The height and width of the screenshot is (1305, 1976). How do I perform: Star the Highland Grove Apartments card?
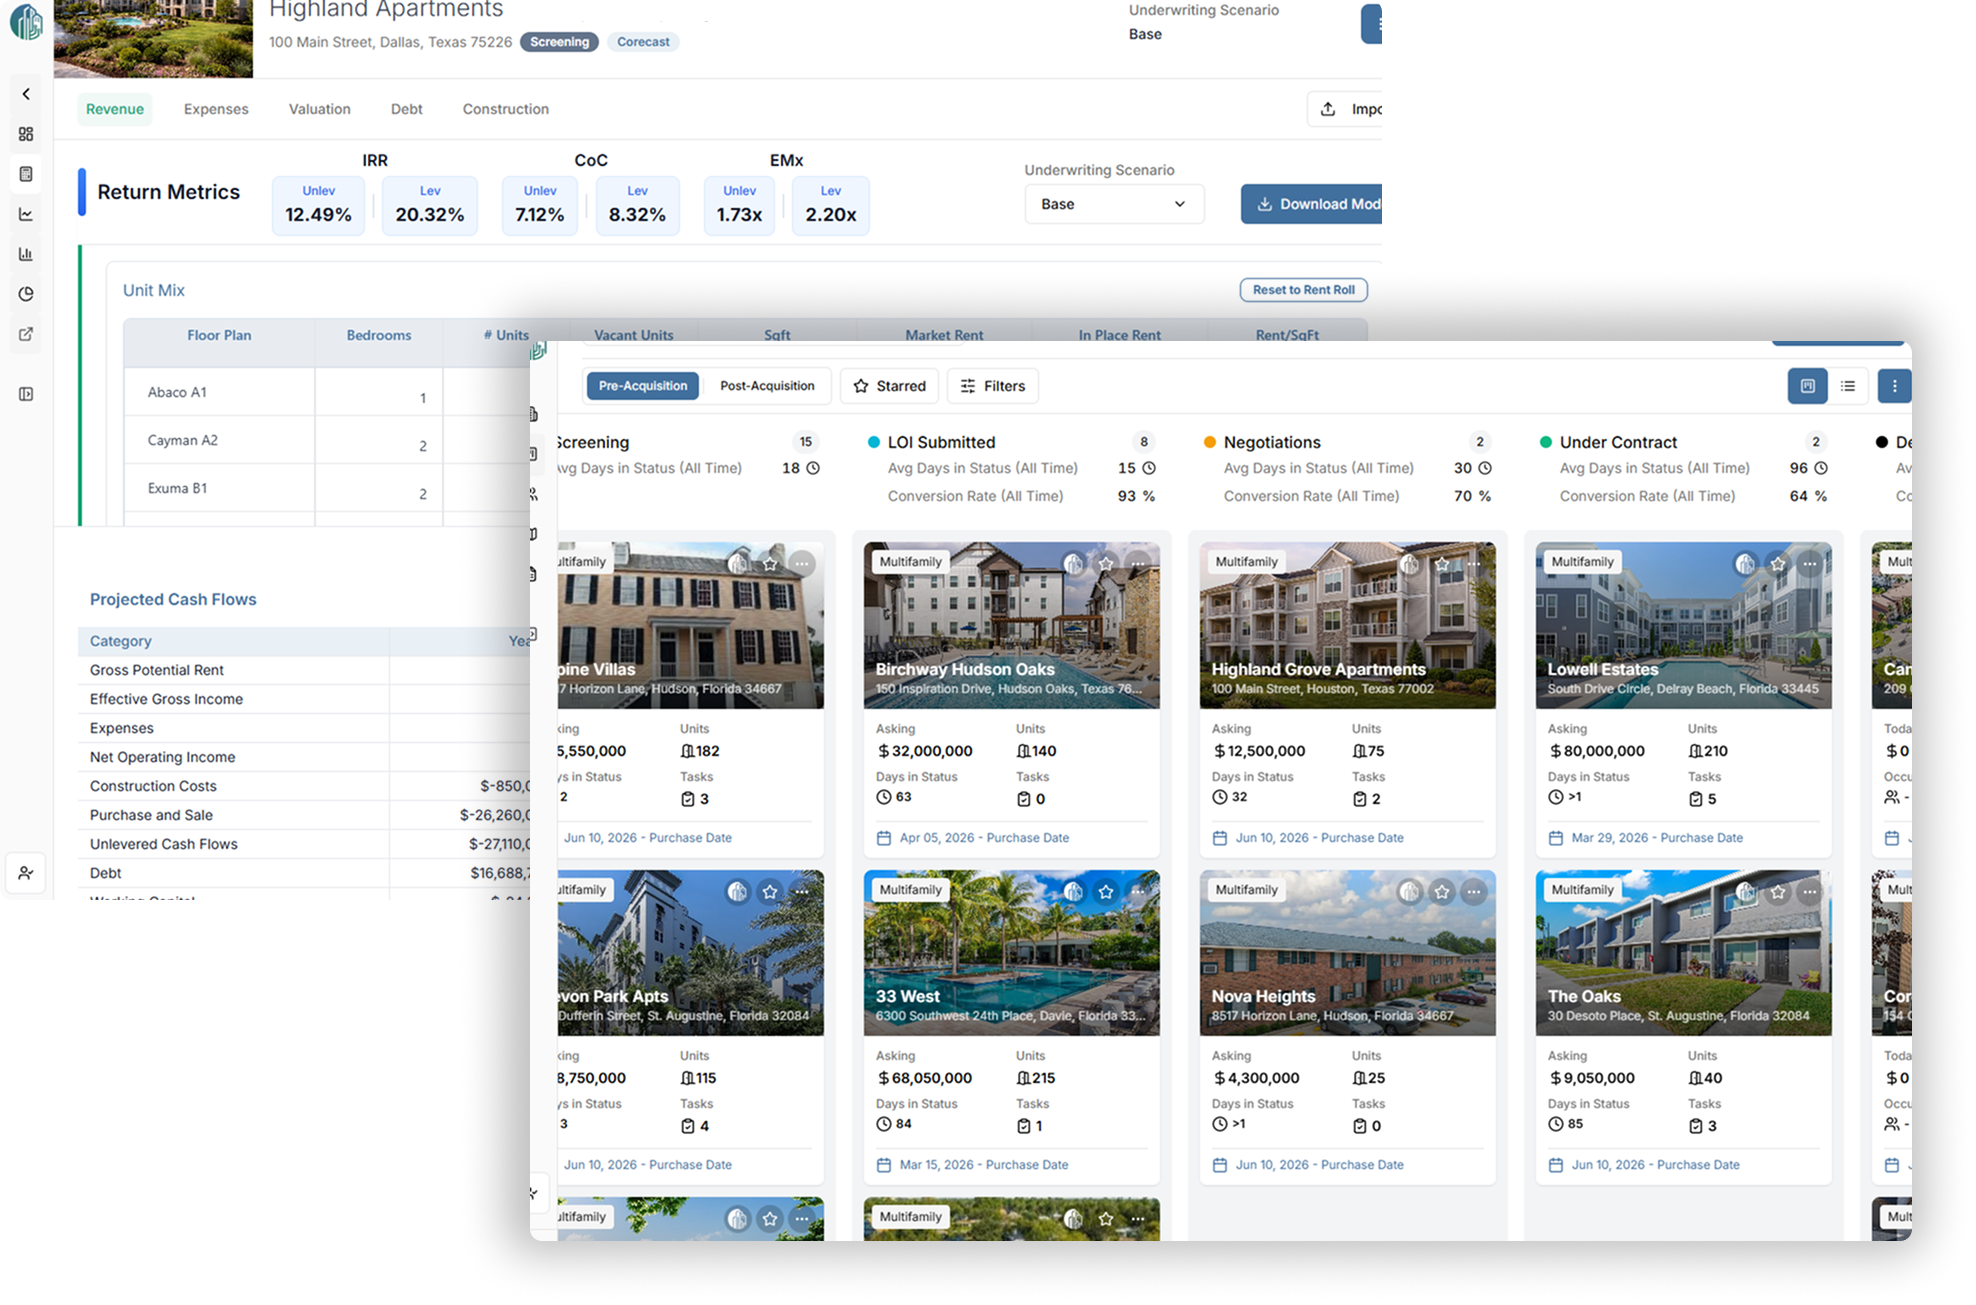[1442, 564]
